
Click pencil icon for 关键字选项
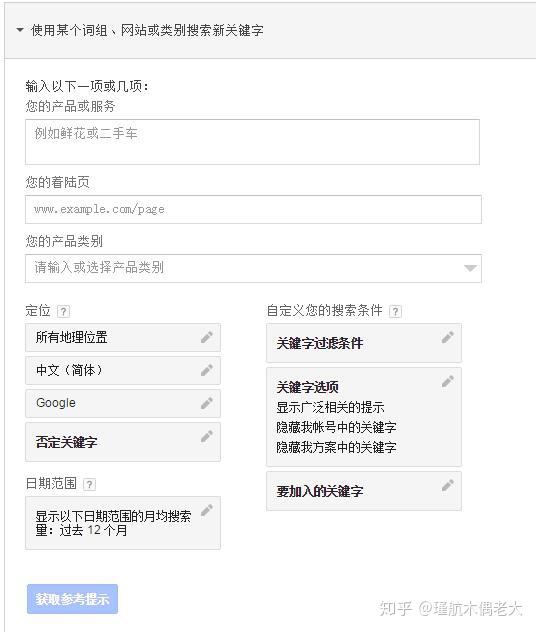(448, 381)
